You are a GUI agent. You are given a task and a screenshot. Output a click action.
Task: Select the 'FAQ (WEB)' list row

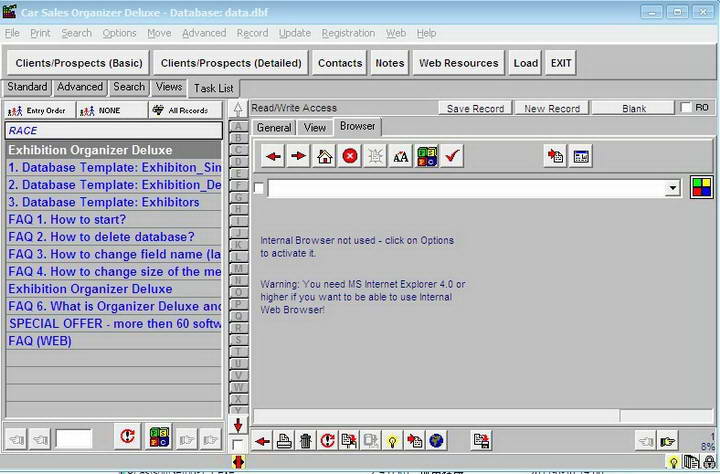pos(113,341)
